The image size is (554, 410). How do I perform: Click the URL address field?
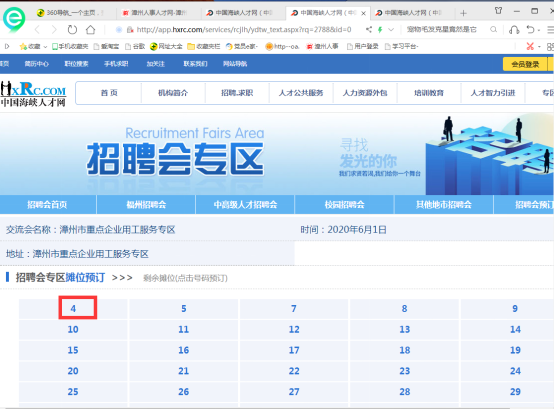click(244, 30)
